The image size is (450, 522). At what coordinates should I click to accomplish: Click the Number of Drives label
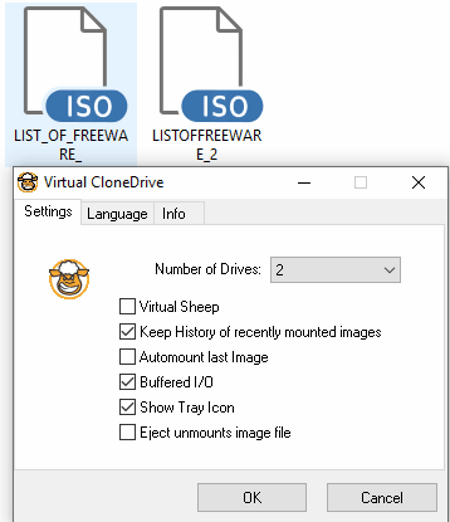(x=208, y=269)
